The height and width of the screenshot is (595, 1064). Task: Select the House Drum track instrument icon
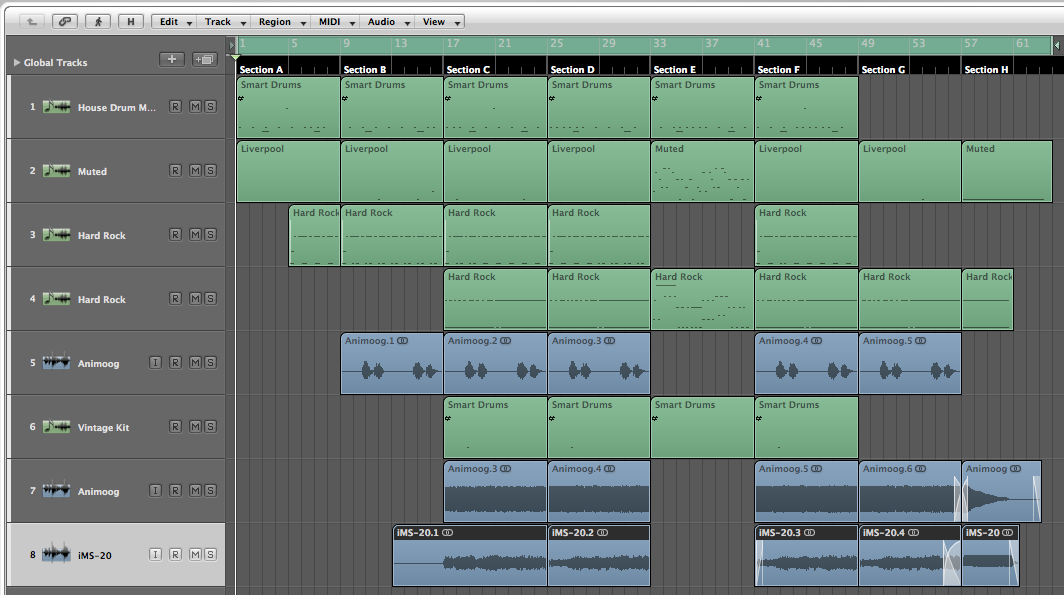(x=56, y=107)
